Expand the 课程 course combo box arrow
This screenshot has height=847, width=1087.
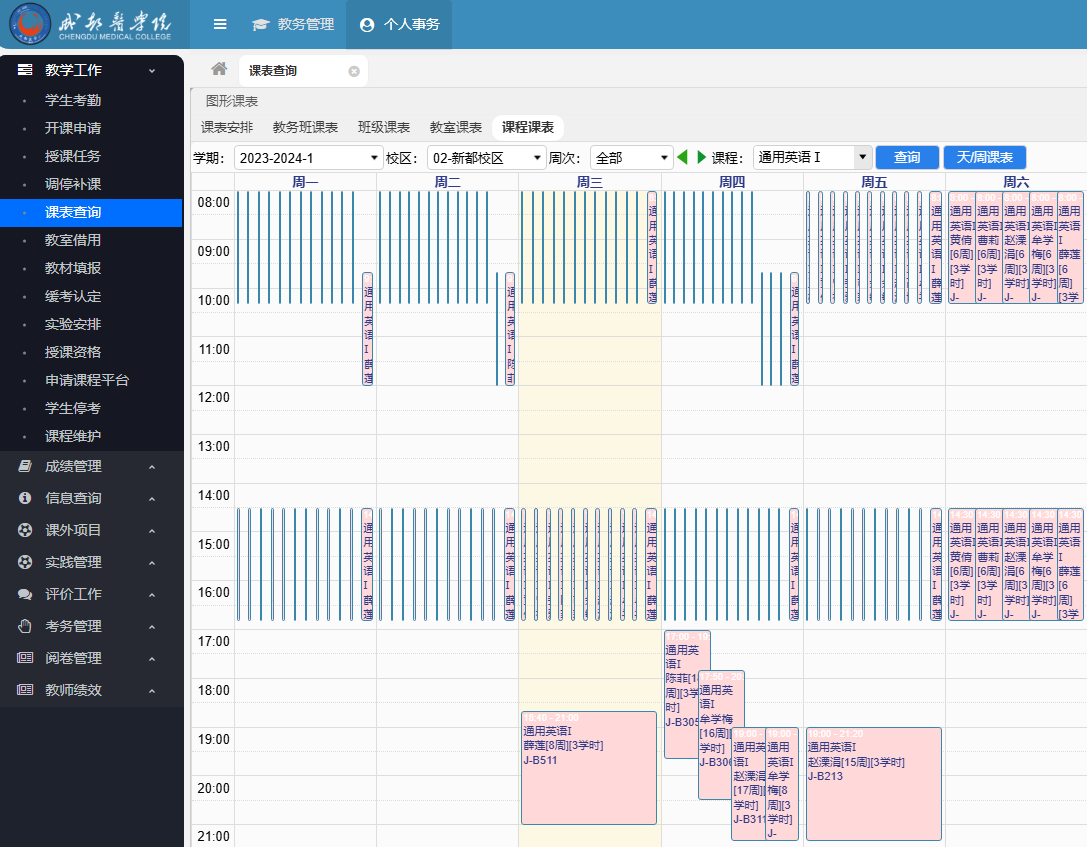pyautogui.click(x=863, y=157)
